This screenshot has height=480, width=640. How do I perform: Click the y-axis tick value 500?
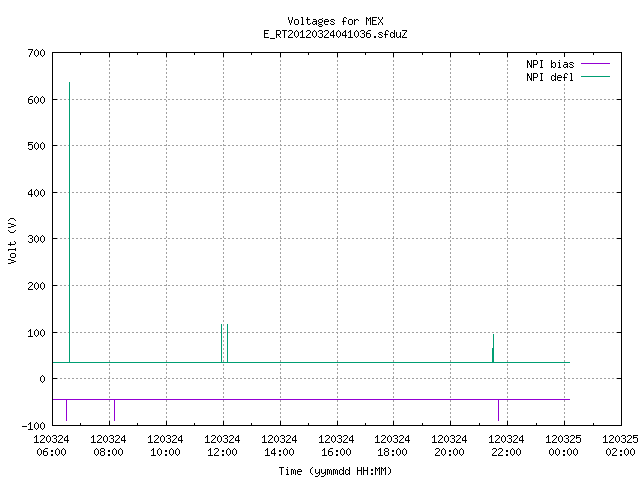click(x=36, y=146)
